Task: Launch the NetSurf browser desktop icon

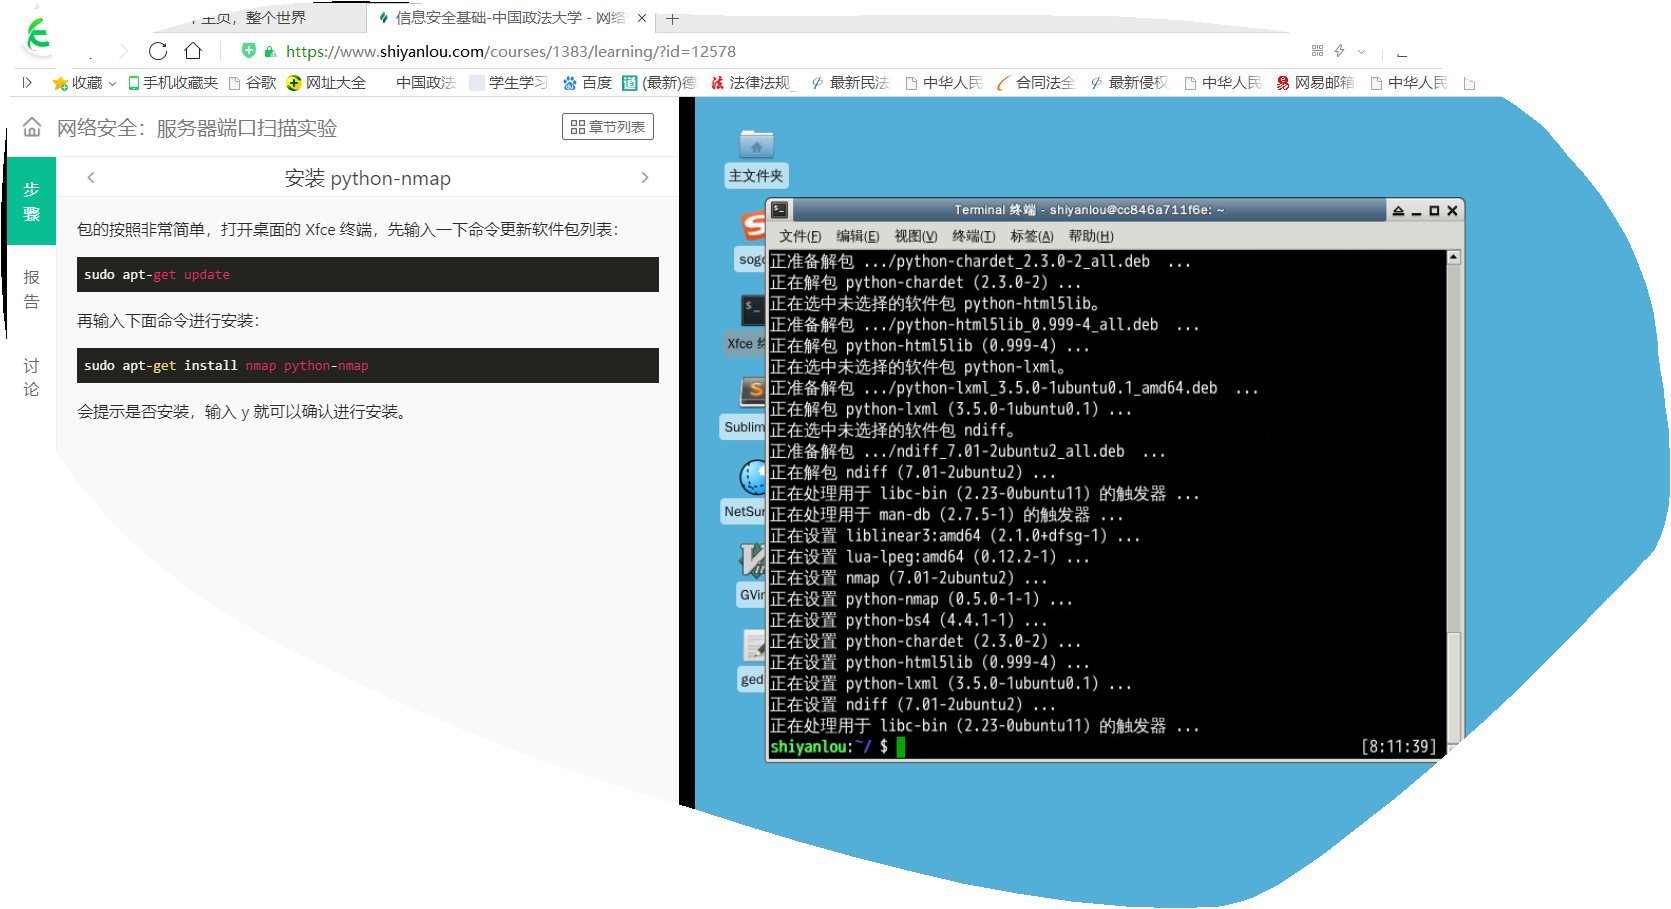Action: point(752,478)
